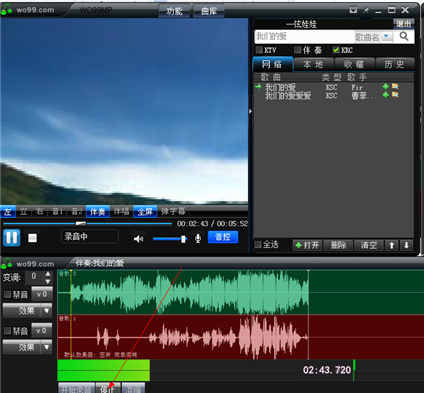Click the song search input field
424x393 pixels.
pos(304,36)
